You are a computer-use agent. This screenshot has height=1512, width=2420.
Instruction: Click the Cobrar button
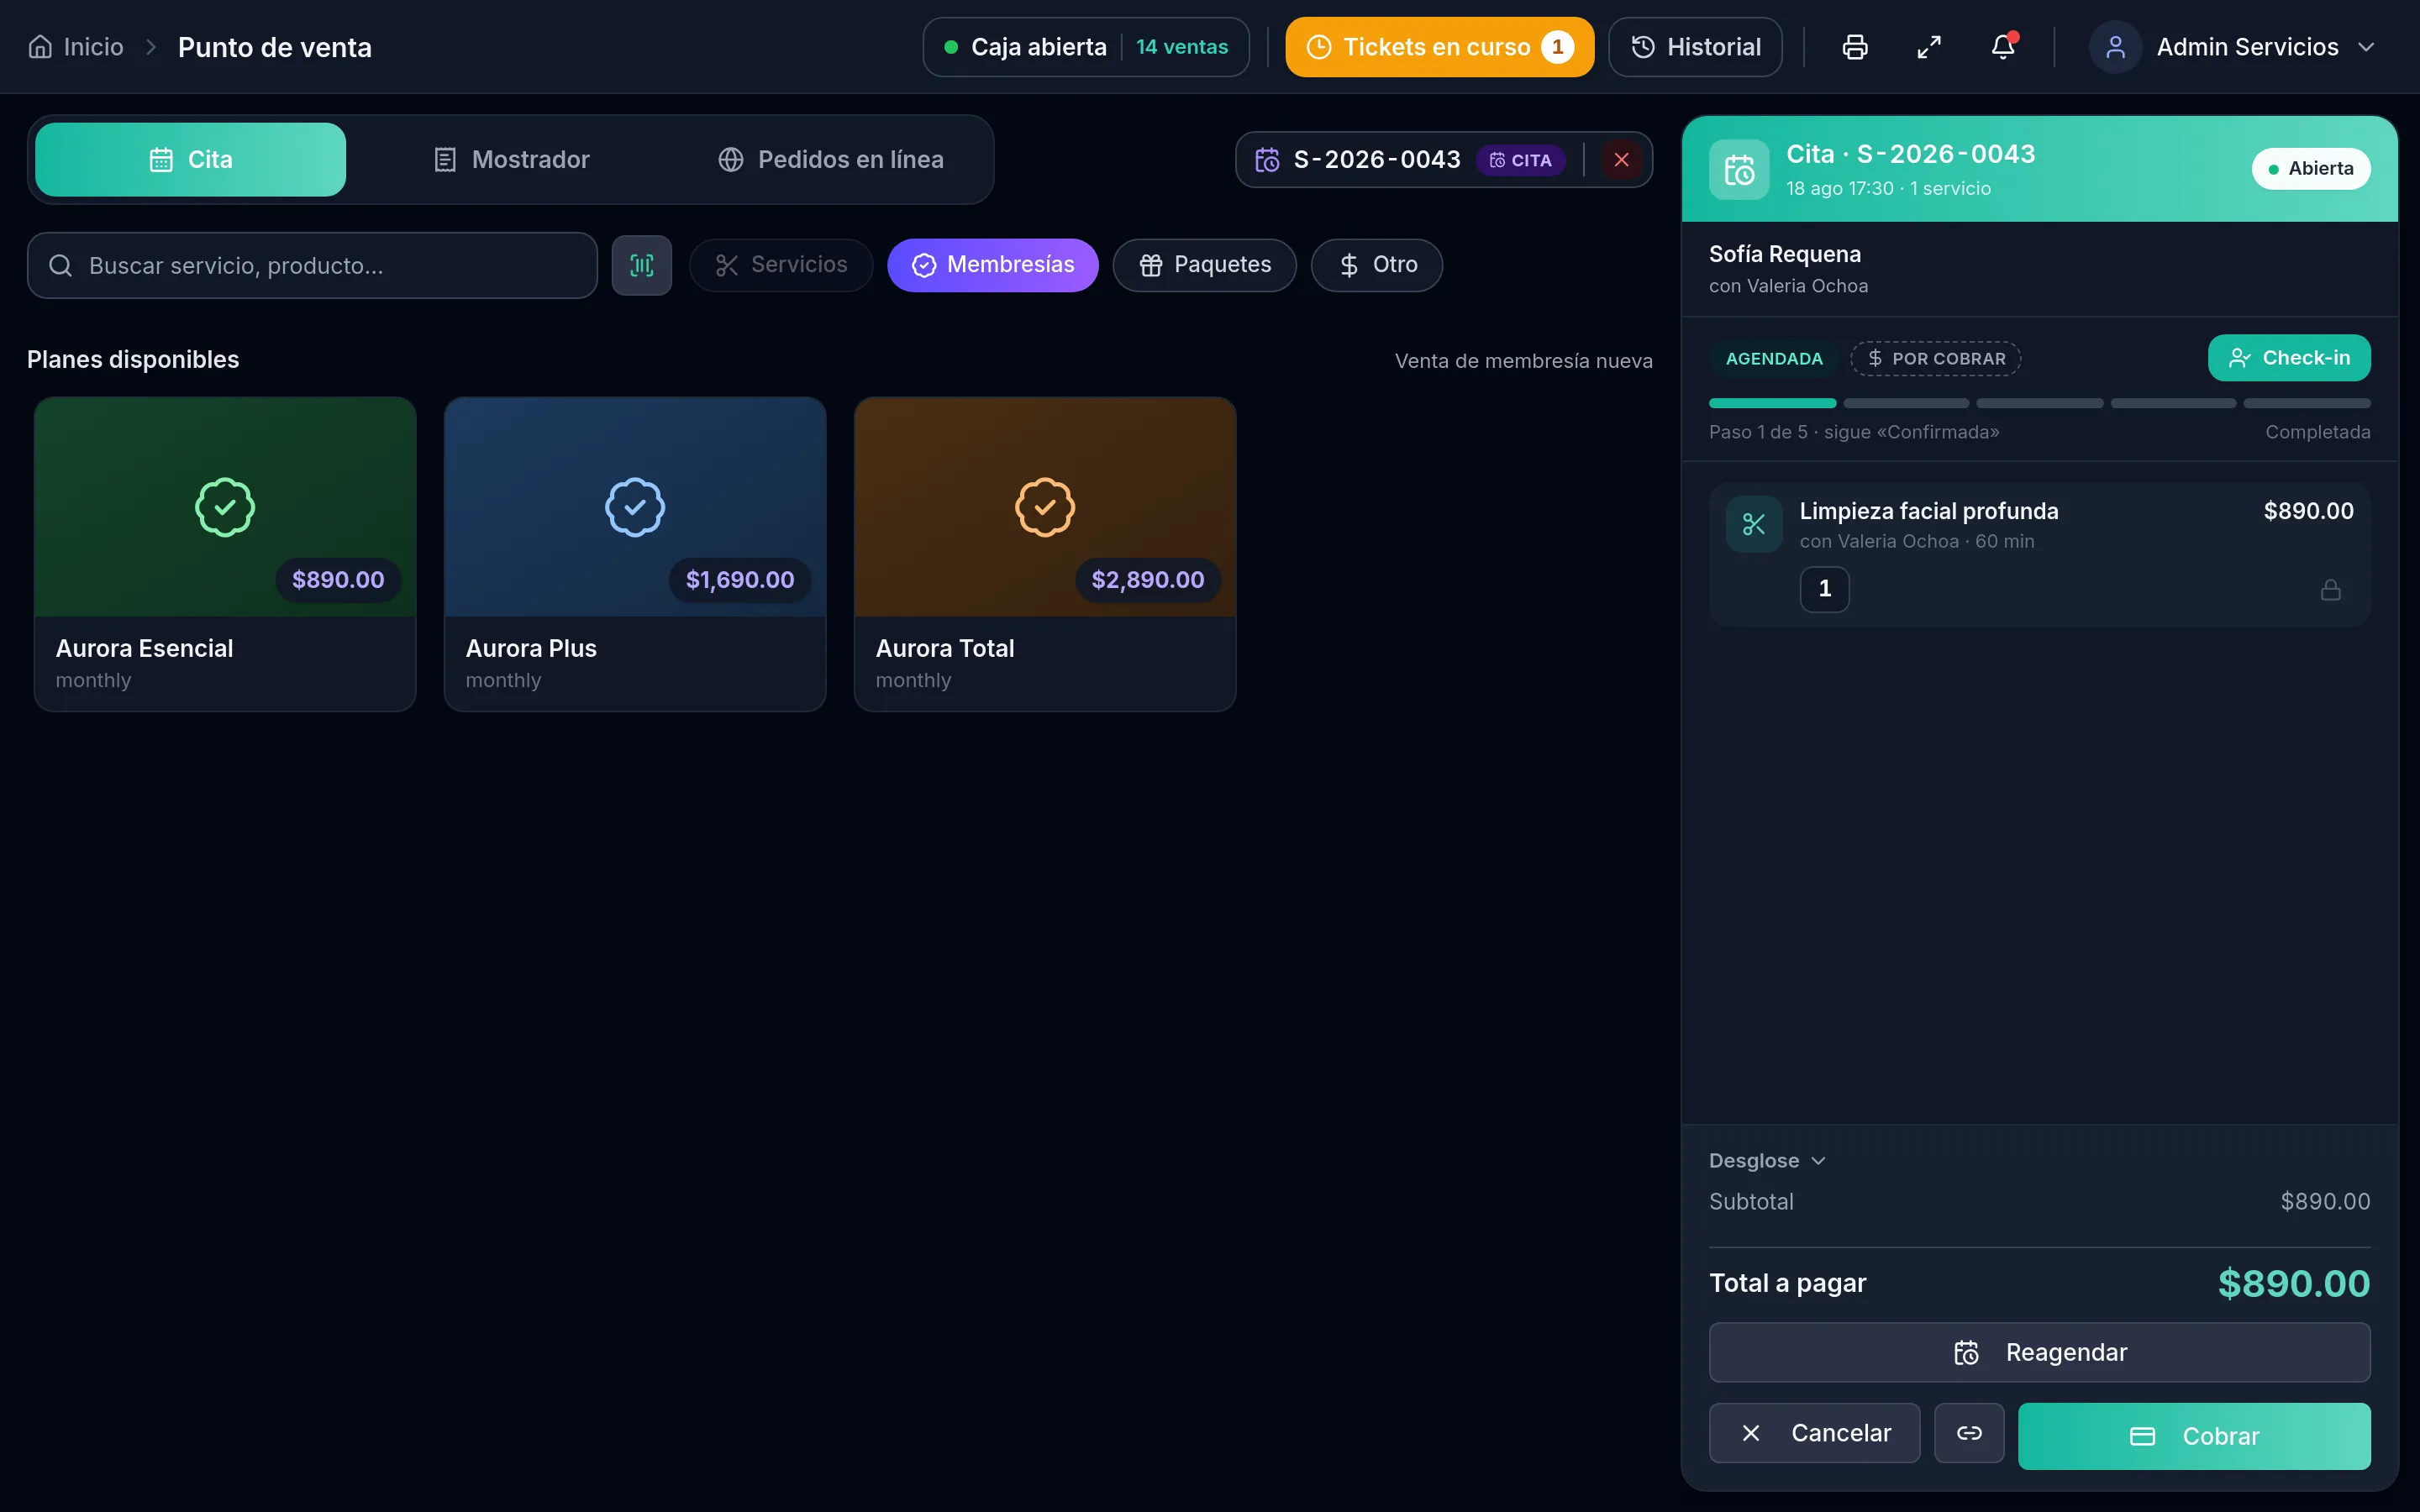click(x=2193, y=1436)
